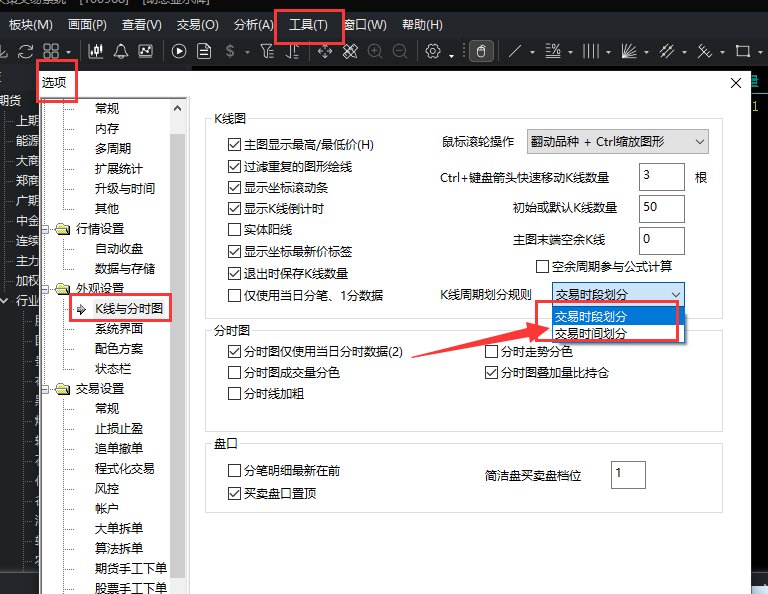The height and width of the screenshot is (594, 768).
Task: Click the trend line chart window icon
Action: click(x=145, y=51)
